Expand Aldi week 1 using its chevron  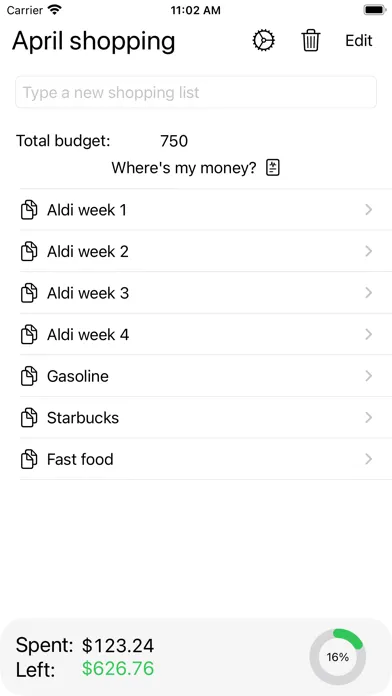pyautogui.click(x=368, y=210)
